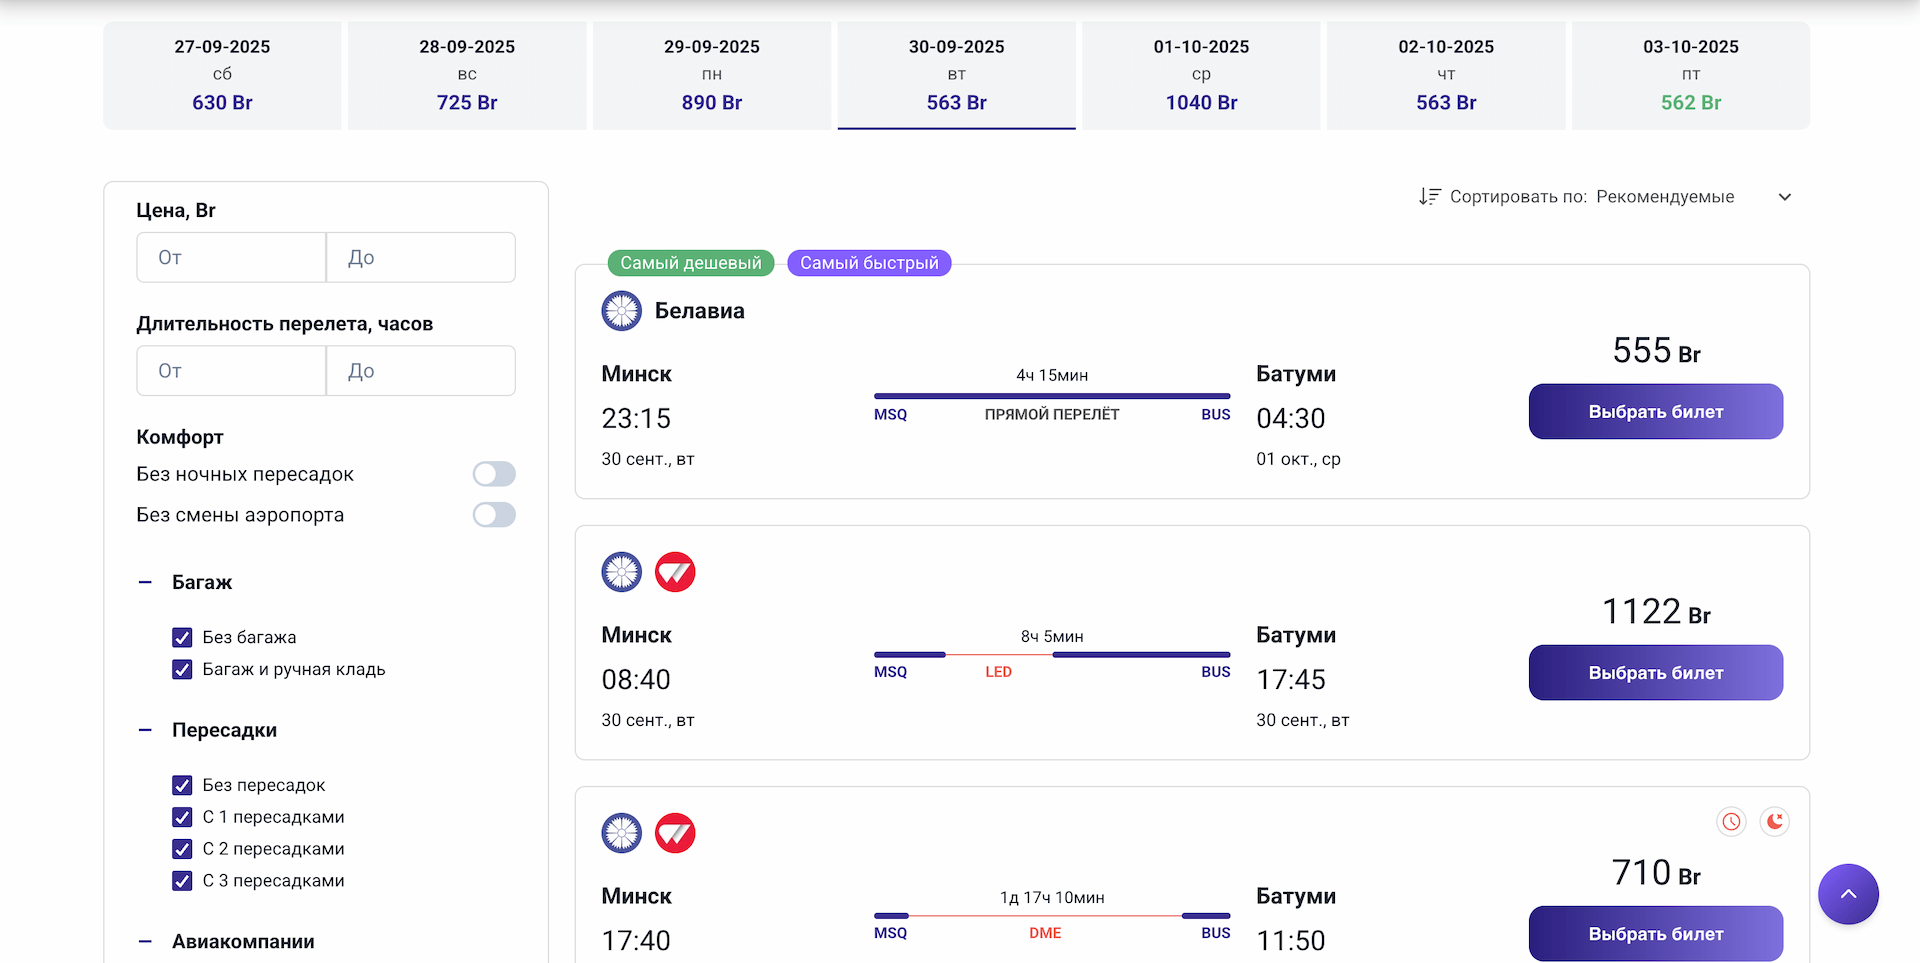This screenshot has height=963, width=1920.
Task: Enable the no night transfers toggle
Action: 494,474
